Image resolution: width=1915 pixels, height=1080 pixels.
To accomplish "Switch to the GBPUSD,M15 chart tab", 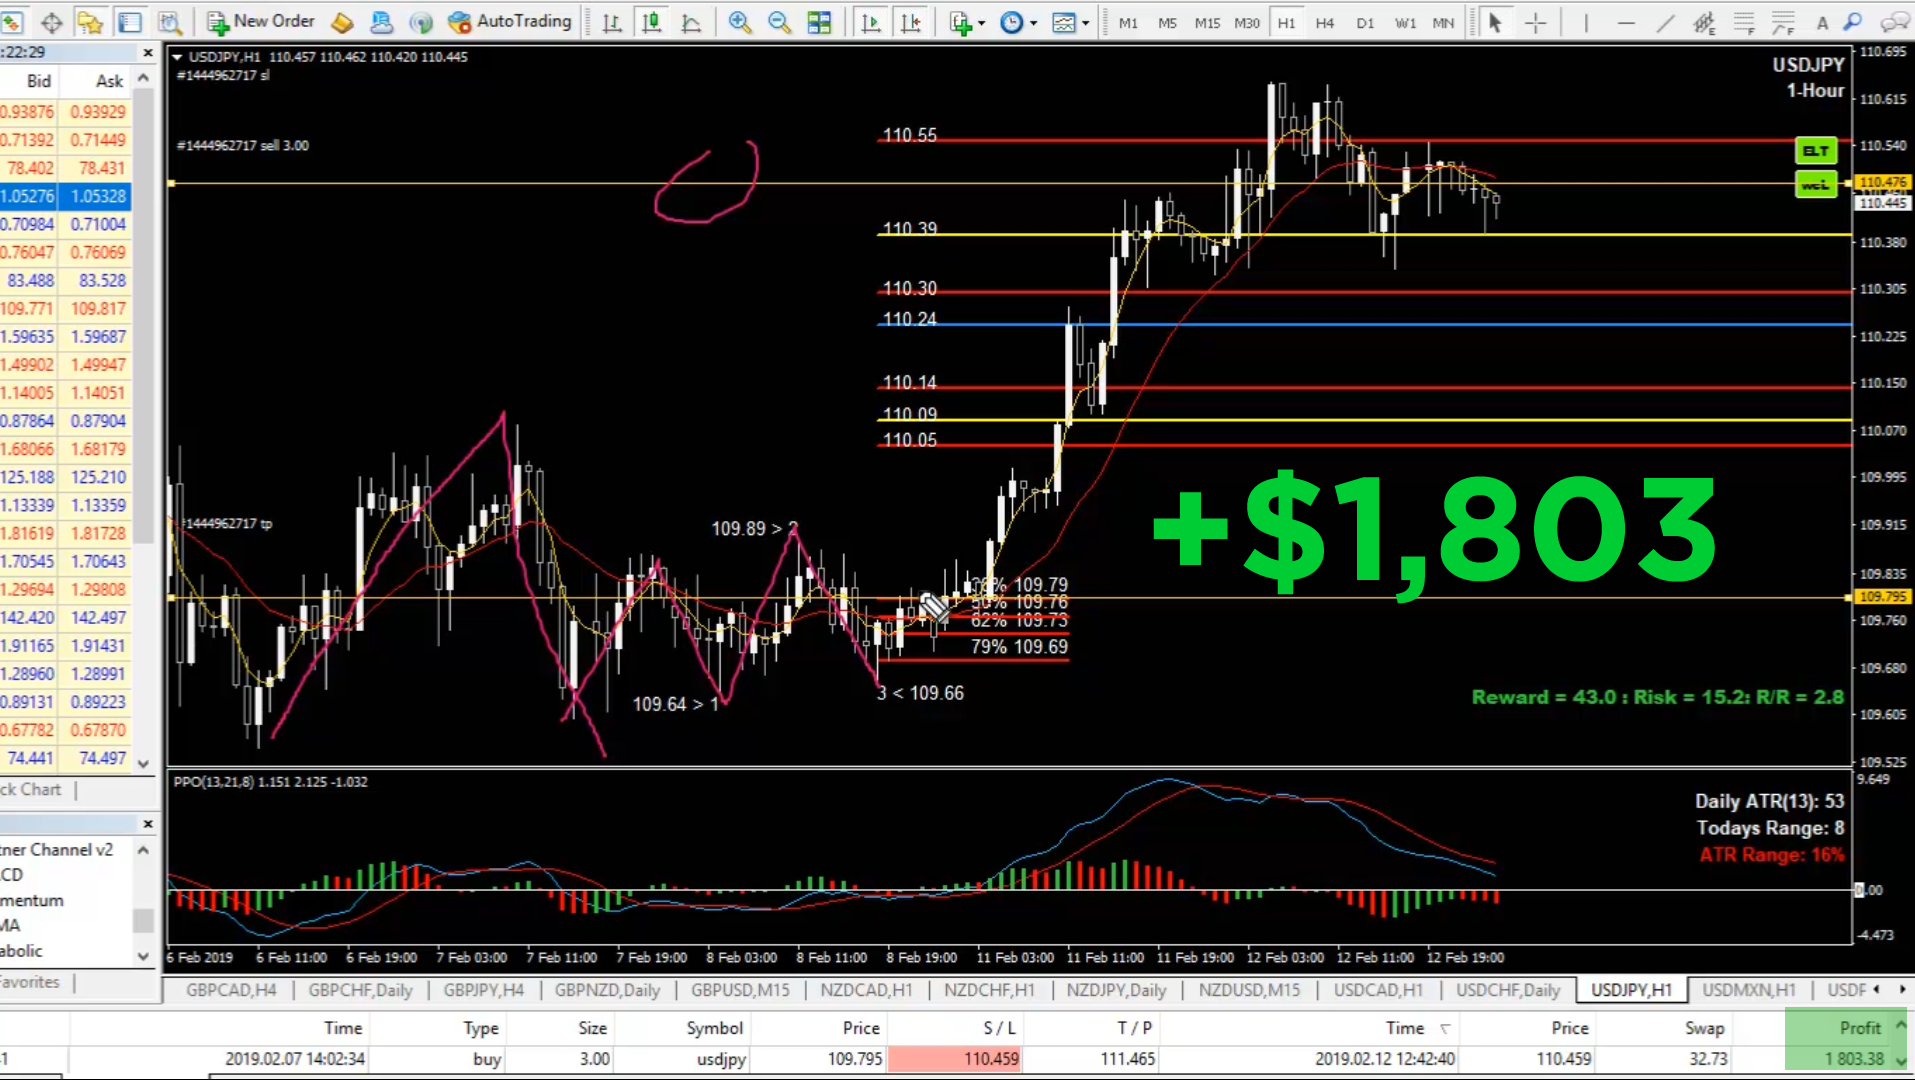I will 740,990.
